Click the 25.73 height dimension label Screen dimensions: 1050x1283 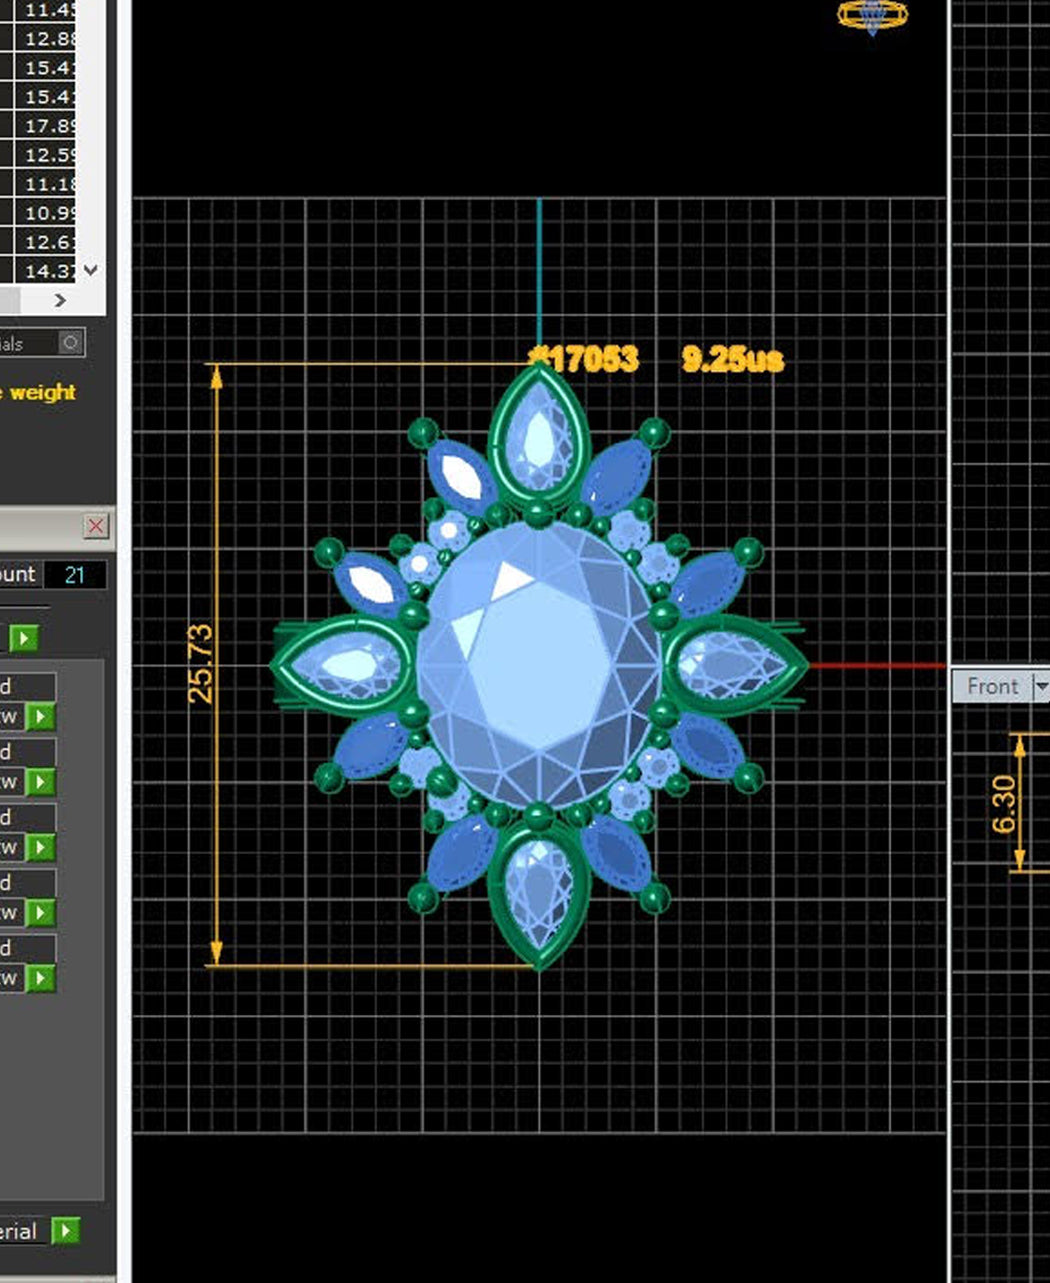201,664
